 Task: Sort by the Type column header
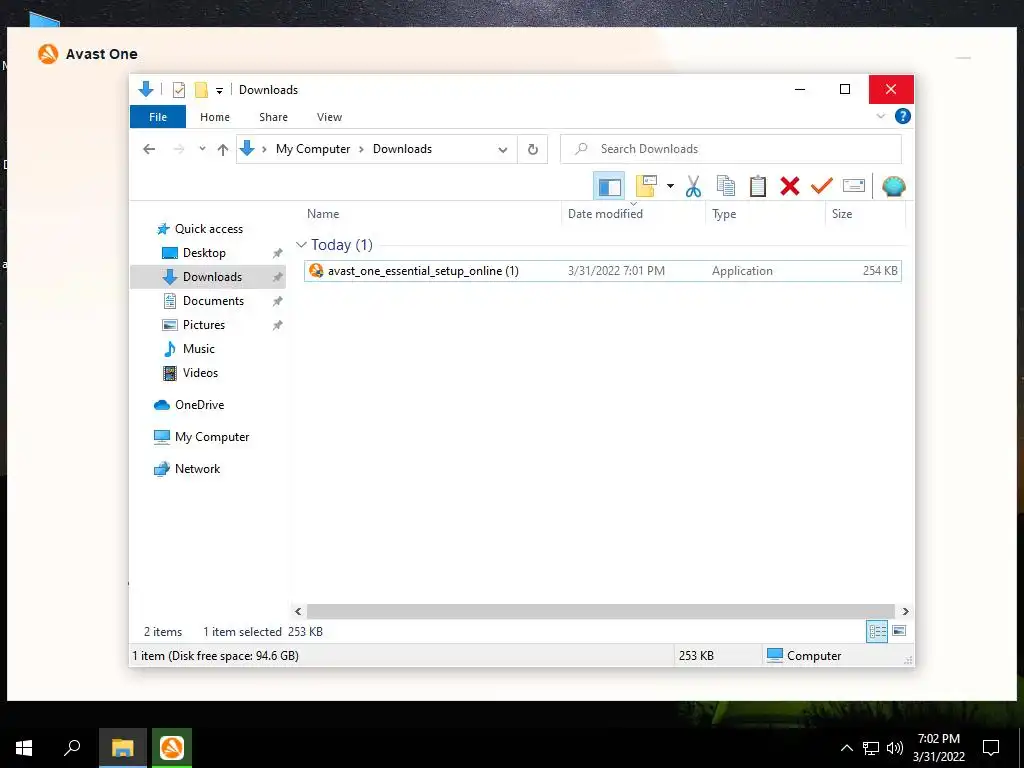coord(724,214)
